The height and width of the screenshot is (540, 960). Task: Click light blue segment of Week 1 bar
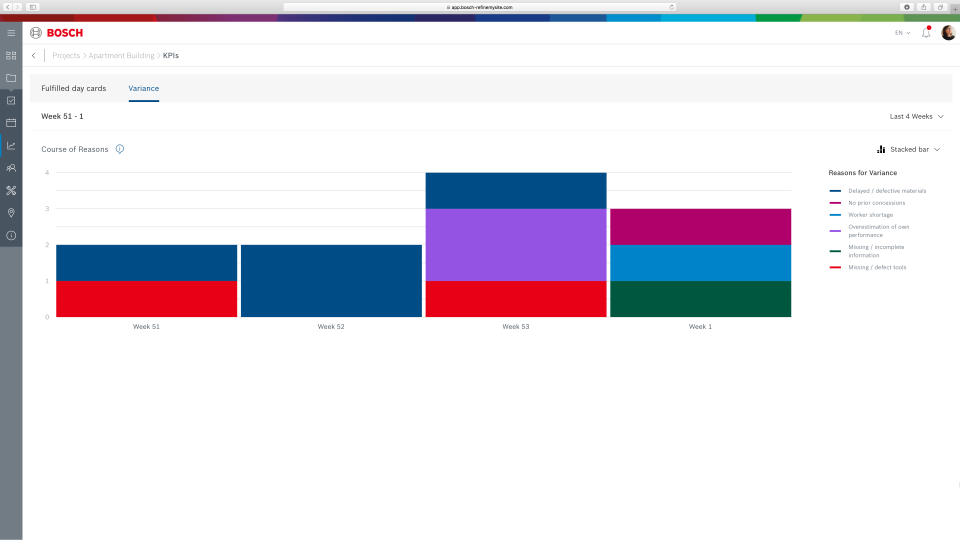[700, 263]
